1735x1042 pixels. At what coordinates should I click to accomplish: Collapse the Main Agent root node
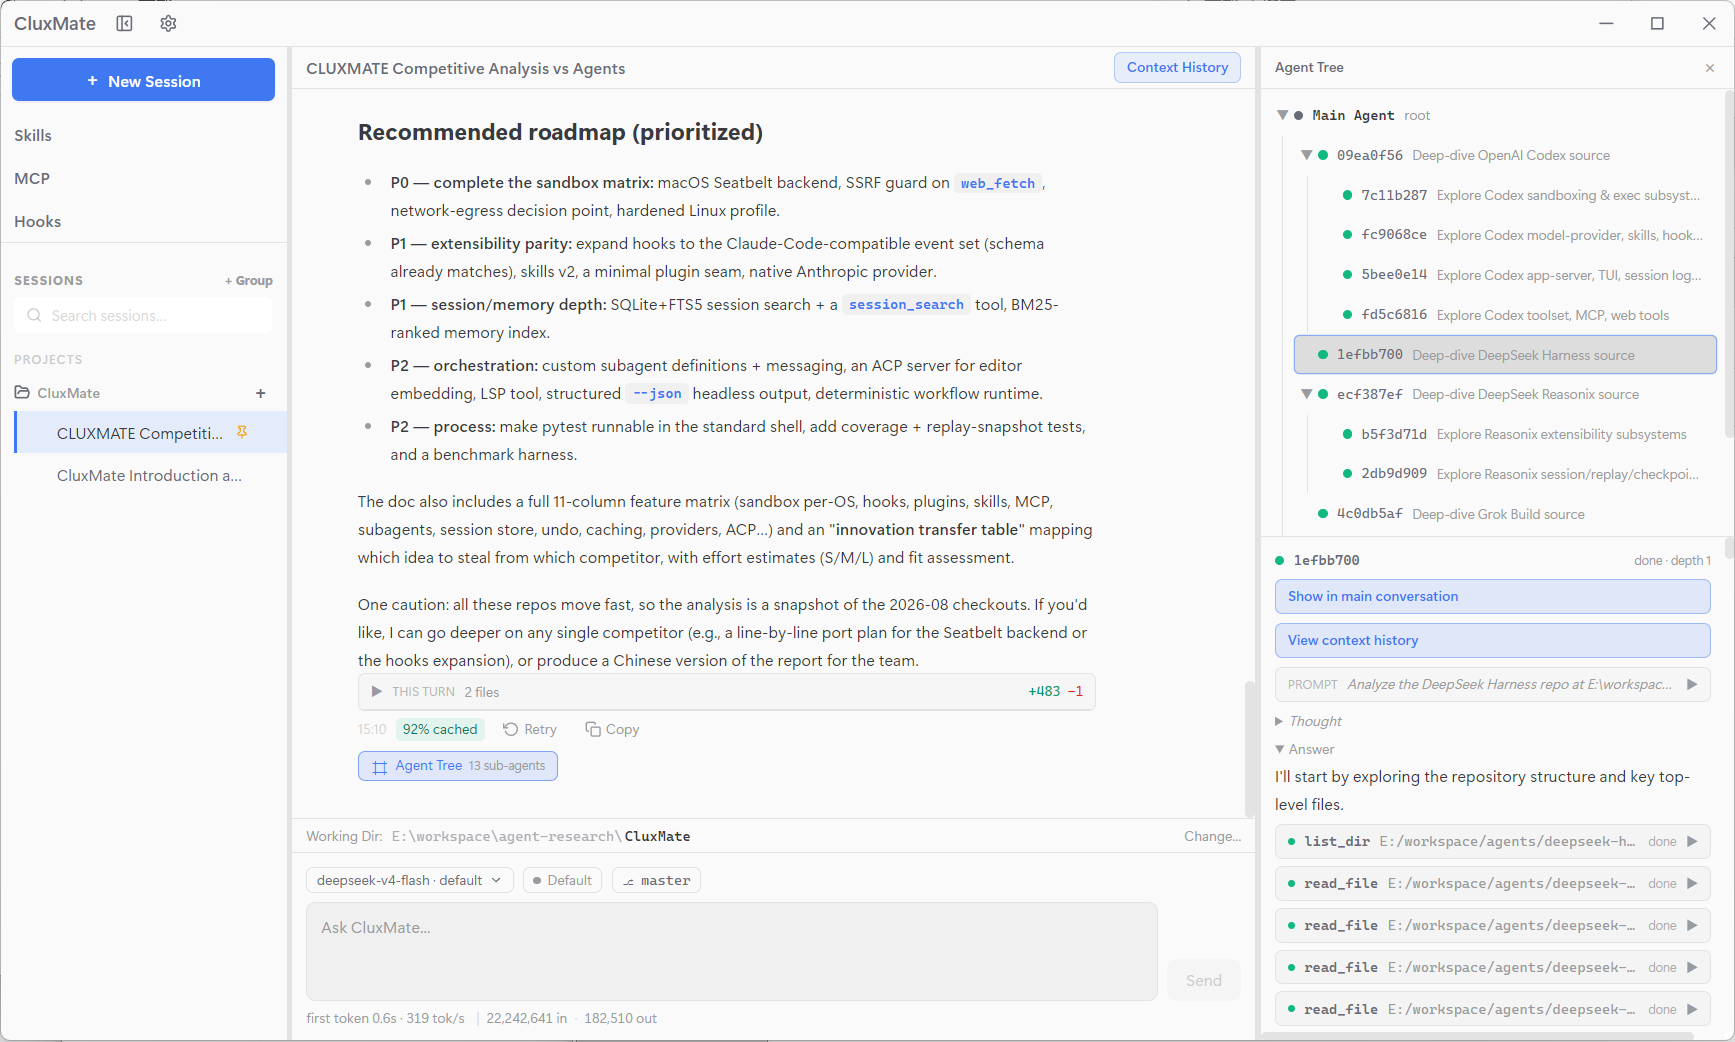pos(1282,115)
